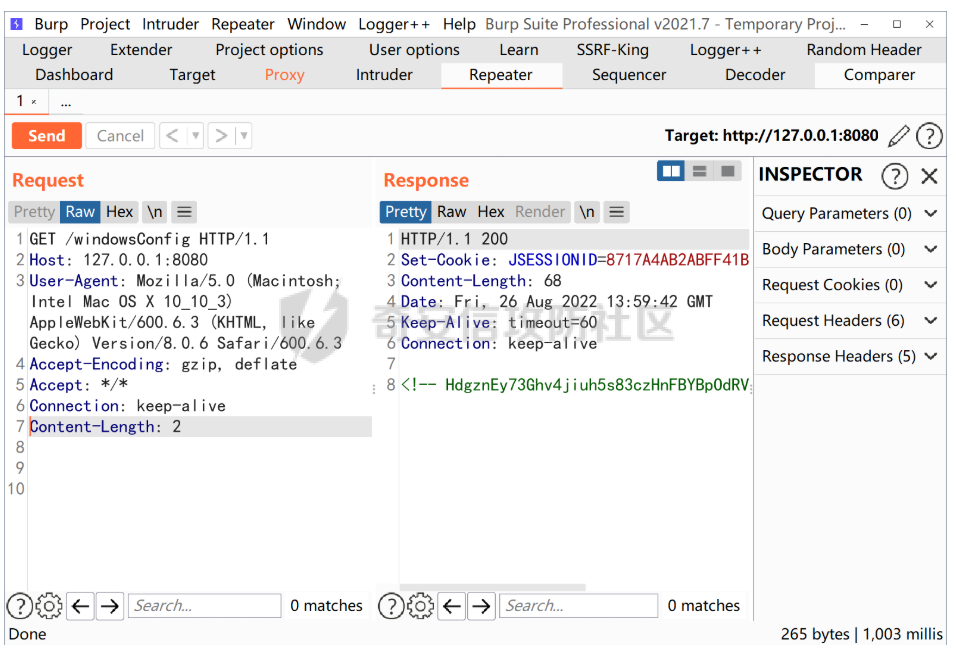Image resolution: width=958 pixels, height=645 pixels.
Task: Close Repeater tab 1
Action: point(34,102)
